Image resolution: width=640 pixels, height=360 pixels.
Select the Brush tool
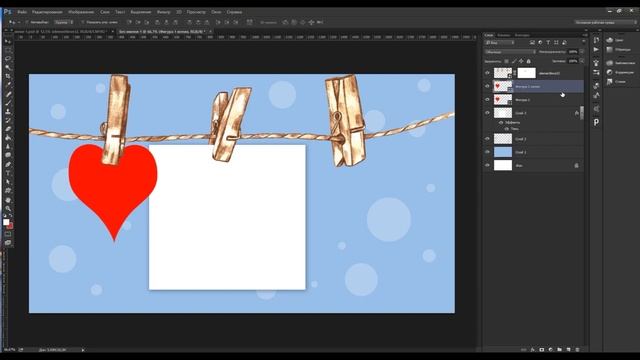(x=8, y=102)
